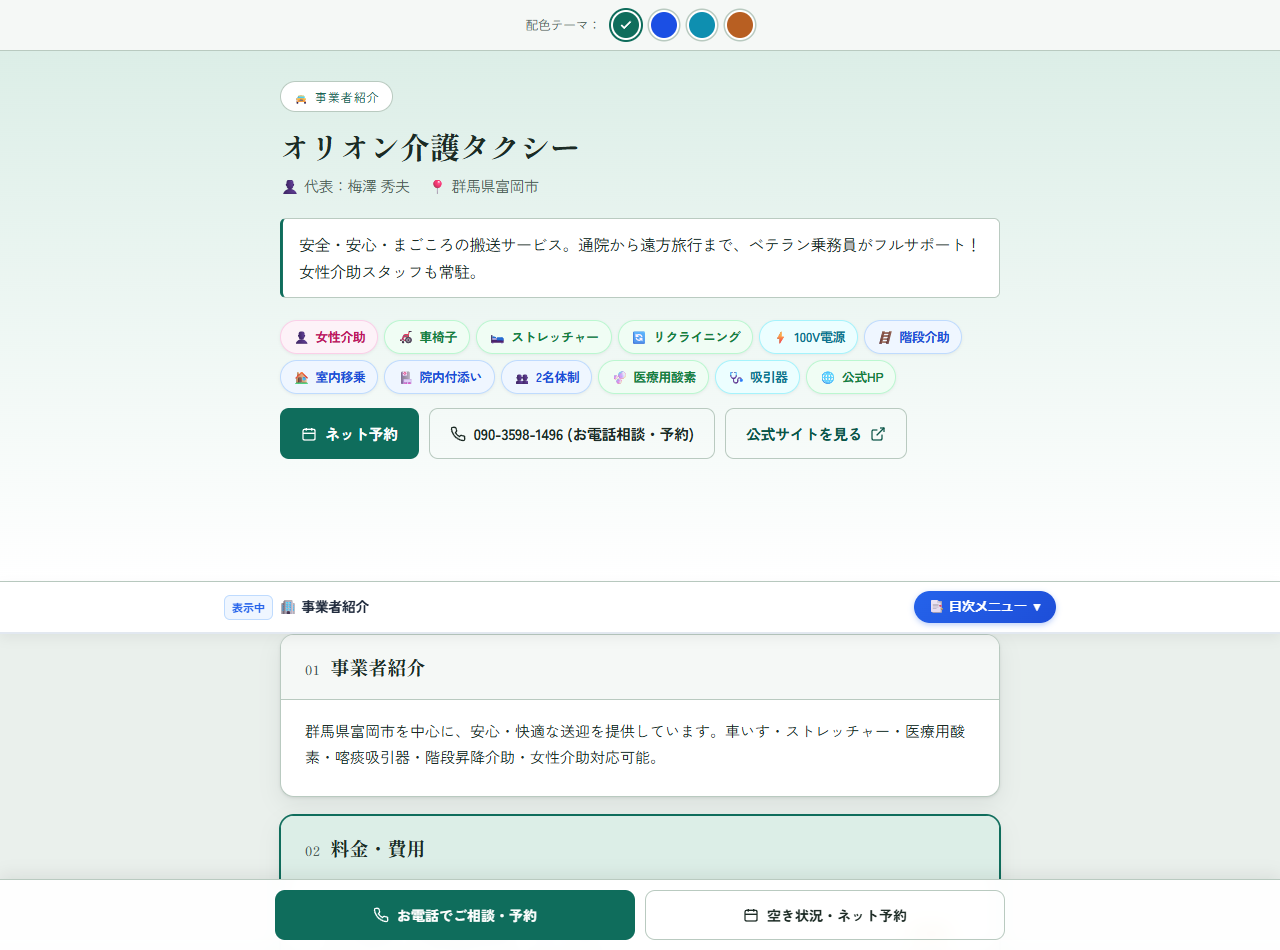Click the external link icon in 公式サイトを見る
The height and width of the screenshot is (950, 1280).
coord(878,434)
